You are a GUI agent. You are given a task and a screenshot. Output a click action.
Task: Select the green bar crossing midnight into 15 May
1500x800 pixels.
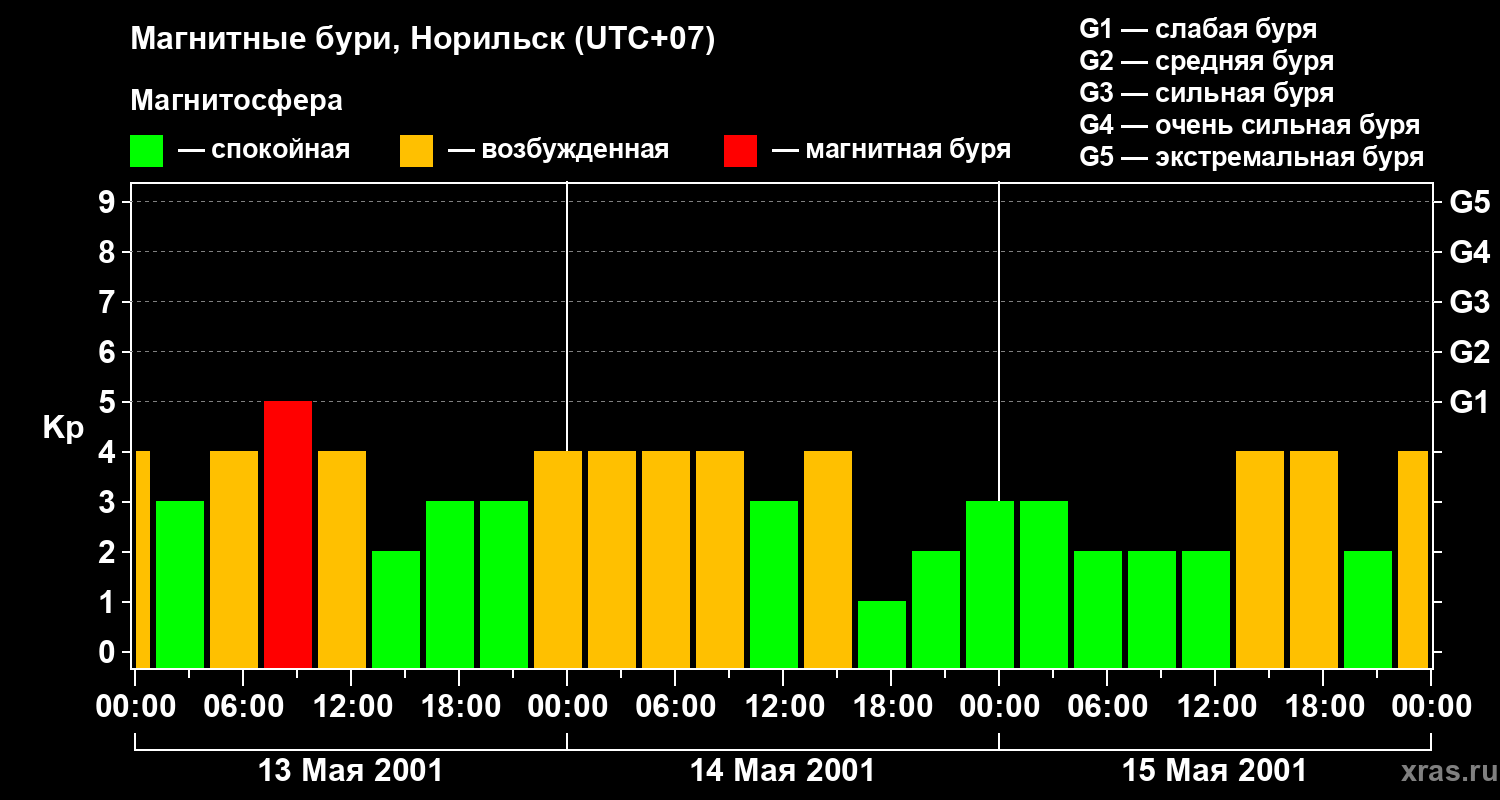pos(990,584)
